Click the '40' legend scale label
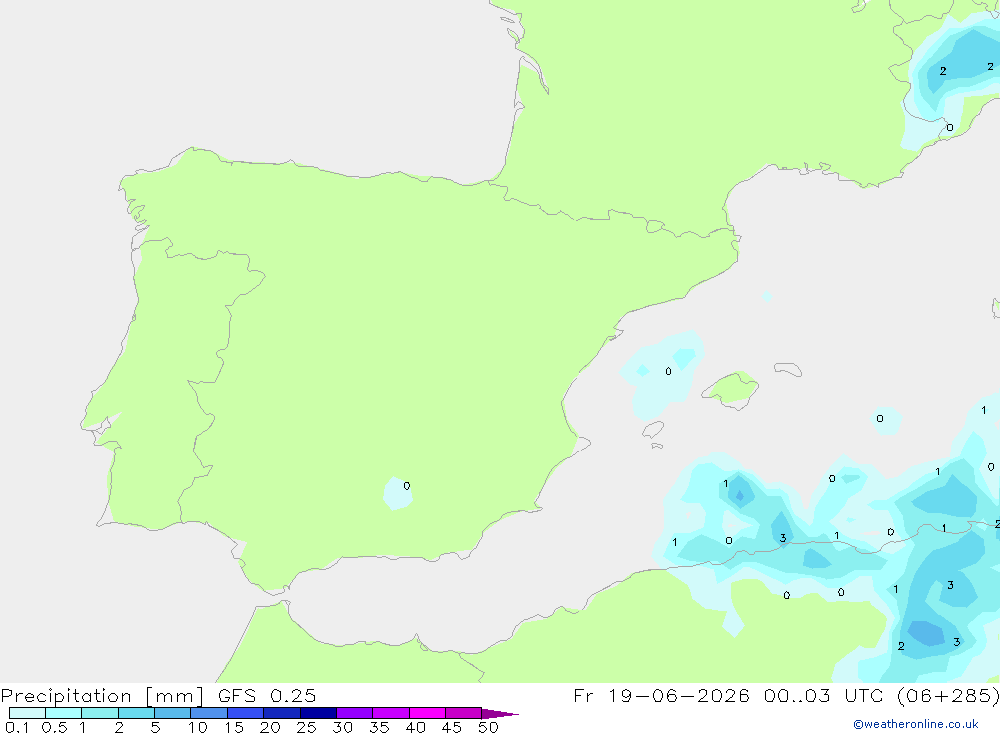This screenshot has height=733, width=1000. pos(416,727)
